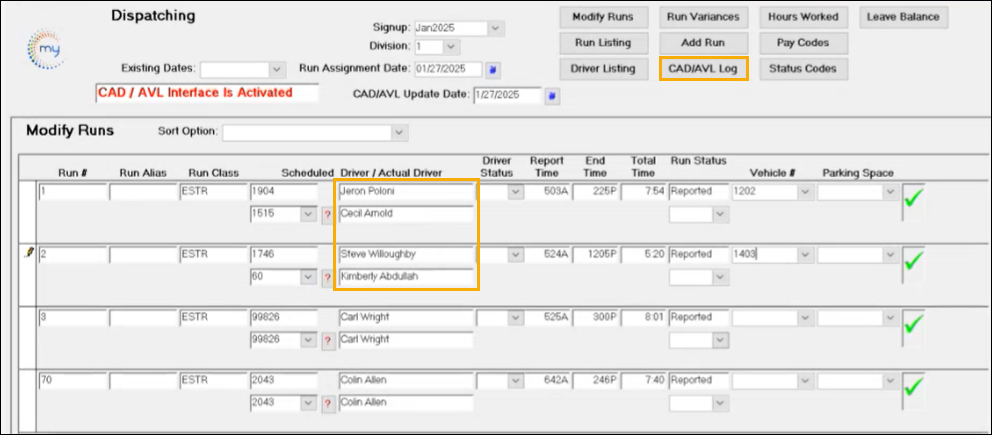Image resolution: width=992 pixels, height=435 pixels.
Task: Open Vehicle # dropdown for Run 1
Action: pos(805,191)
